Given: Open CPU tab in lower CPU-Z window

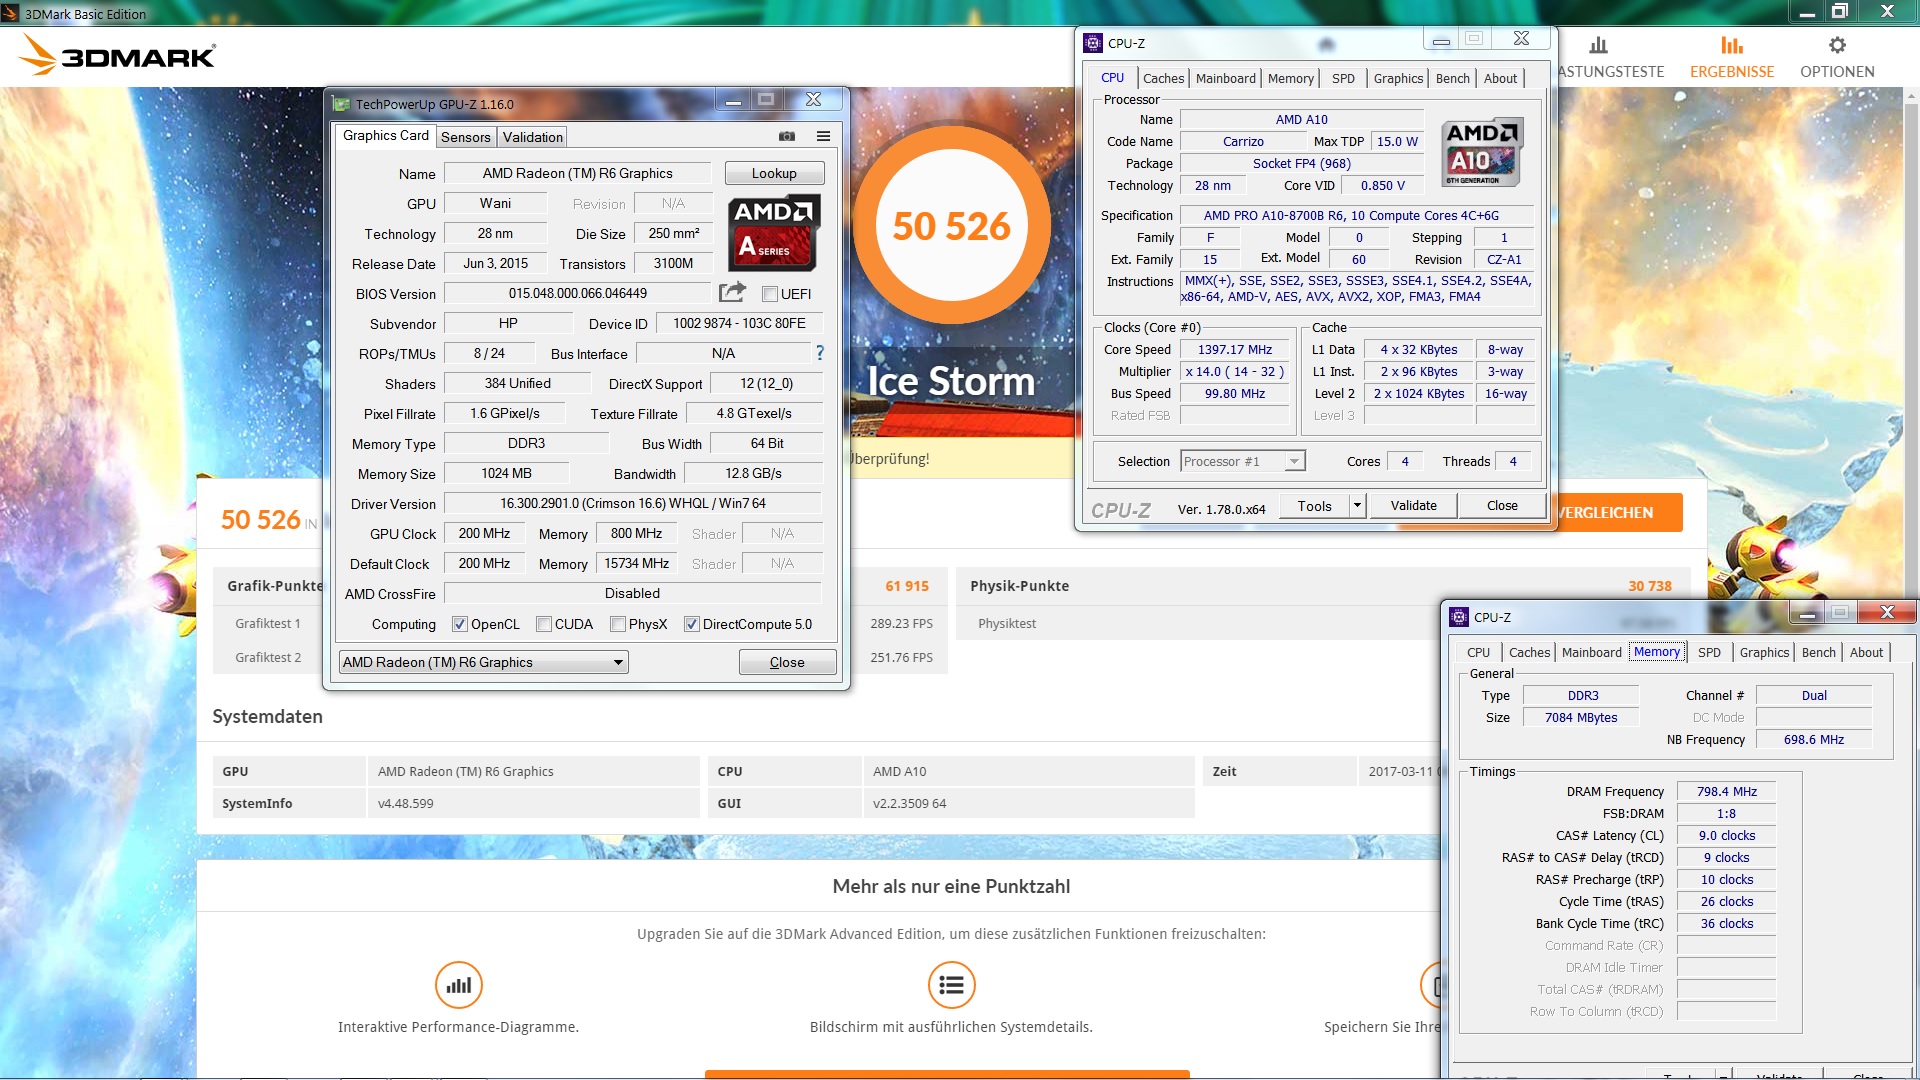Looking at the screenshot, I should coord(1478,652).
